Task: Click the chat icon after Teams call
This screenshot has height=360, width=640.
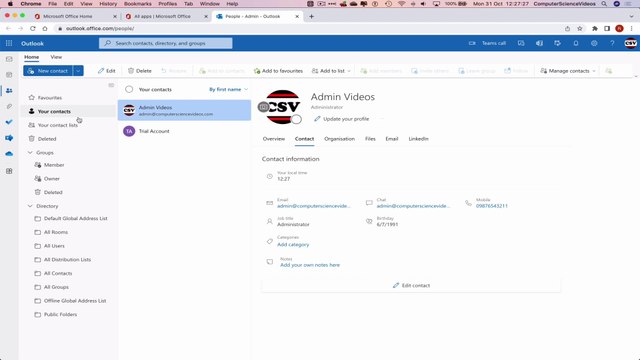Action: coord(521,43)
